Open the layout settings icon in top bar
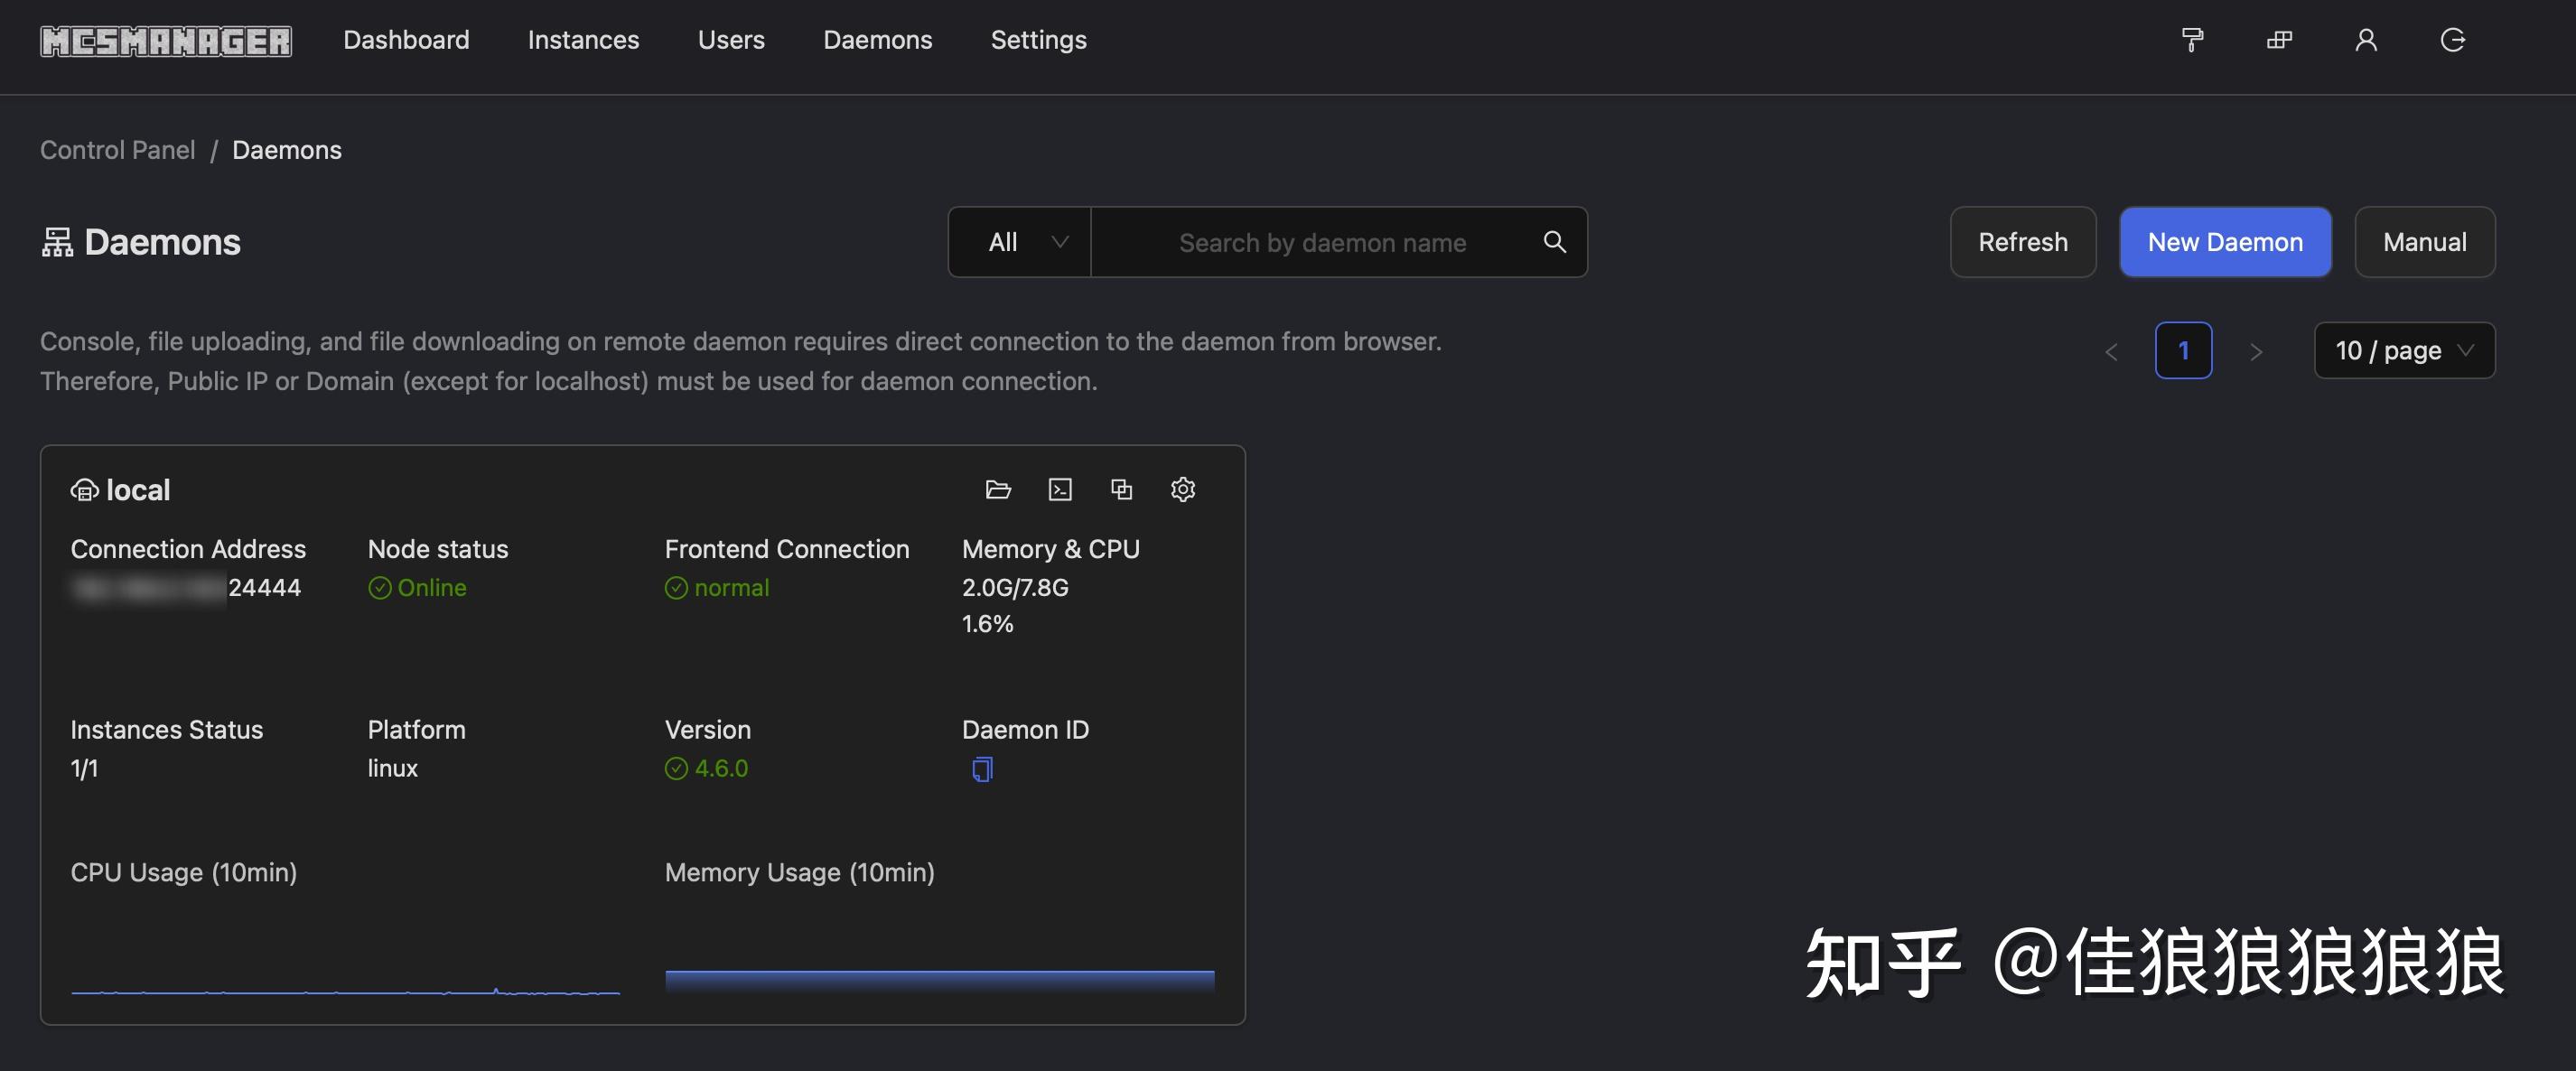 (x=2279, y=40)
